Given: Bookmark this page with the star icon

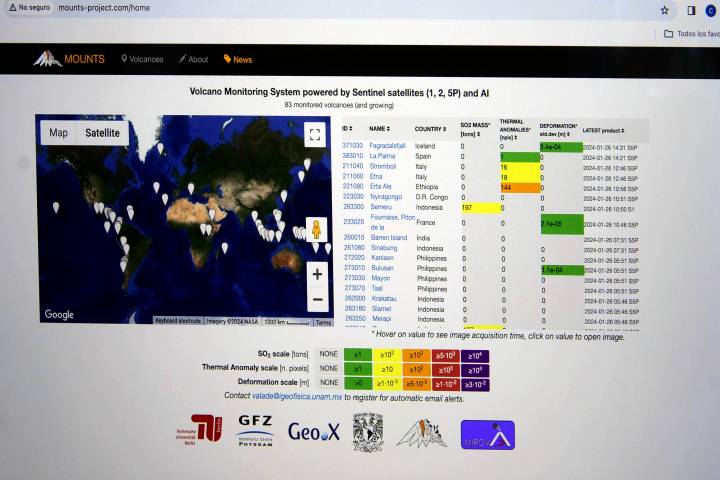Looking at the screenshot, I should 665,10.
